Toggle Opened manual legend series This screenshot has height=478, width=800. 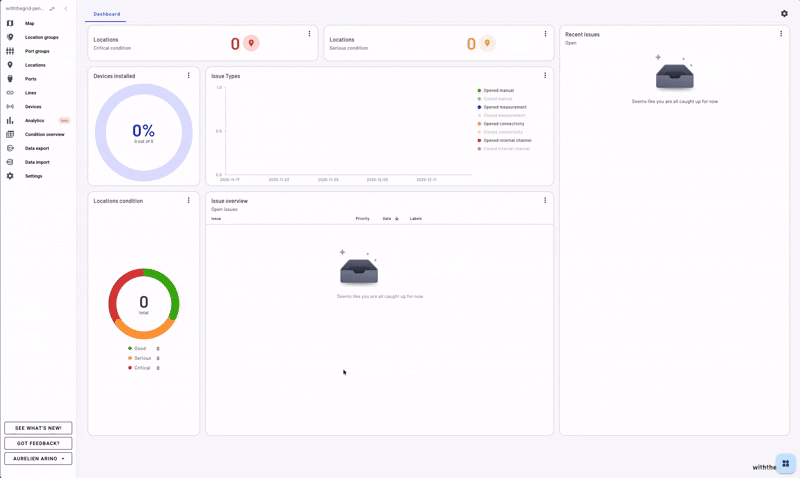click(498, 90)
